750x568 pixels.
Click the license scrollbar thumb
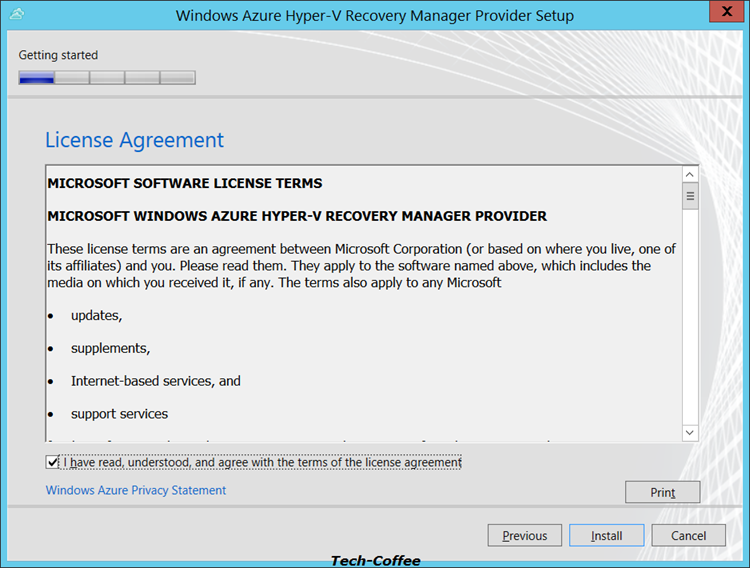(690, 196)
